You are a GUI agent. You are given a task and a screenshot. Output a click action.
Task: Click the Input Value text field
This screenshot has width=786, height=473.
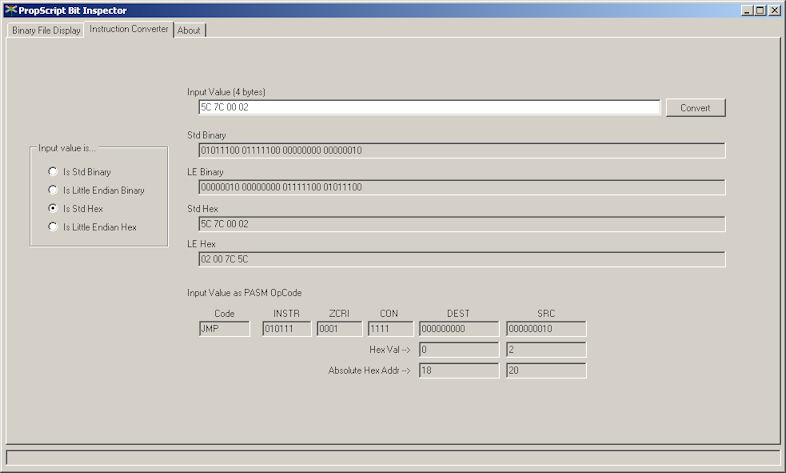click(429, 107)
